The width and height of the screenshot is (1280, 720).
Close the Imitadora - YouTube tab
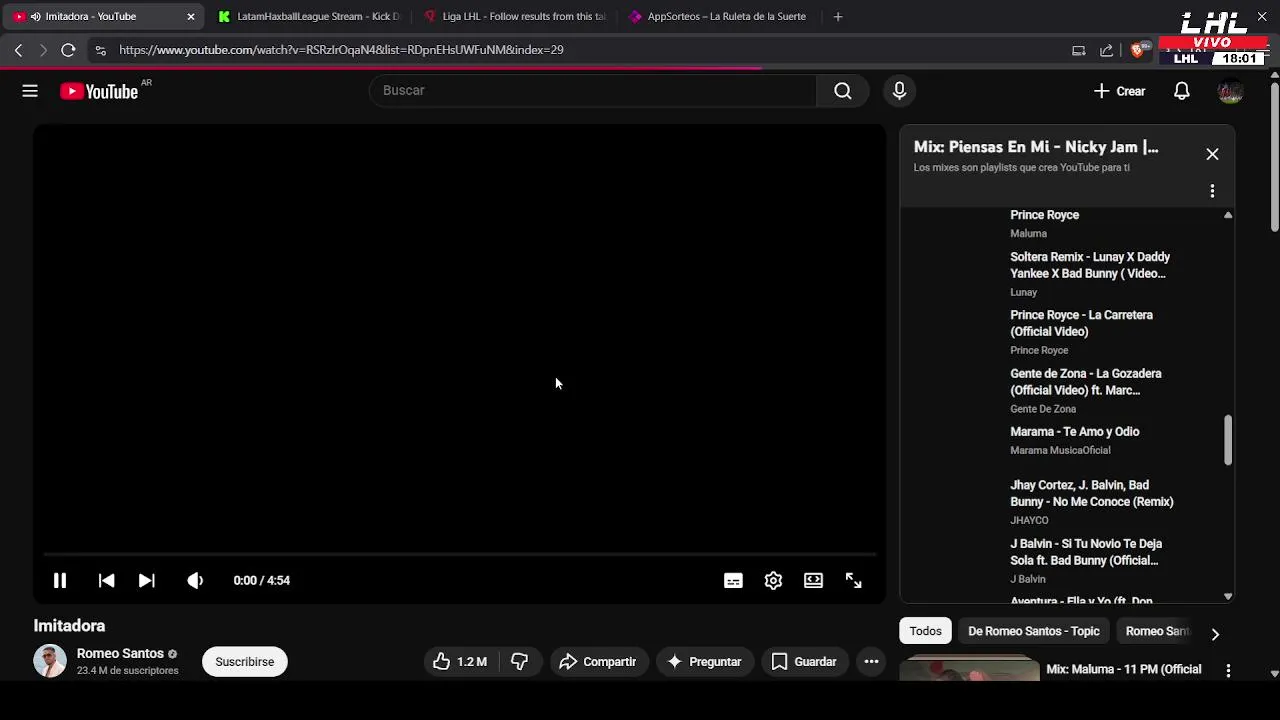click(x=190, y=16)
